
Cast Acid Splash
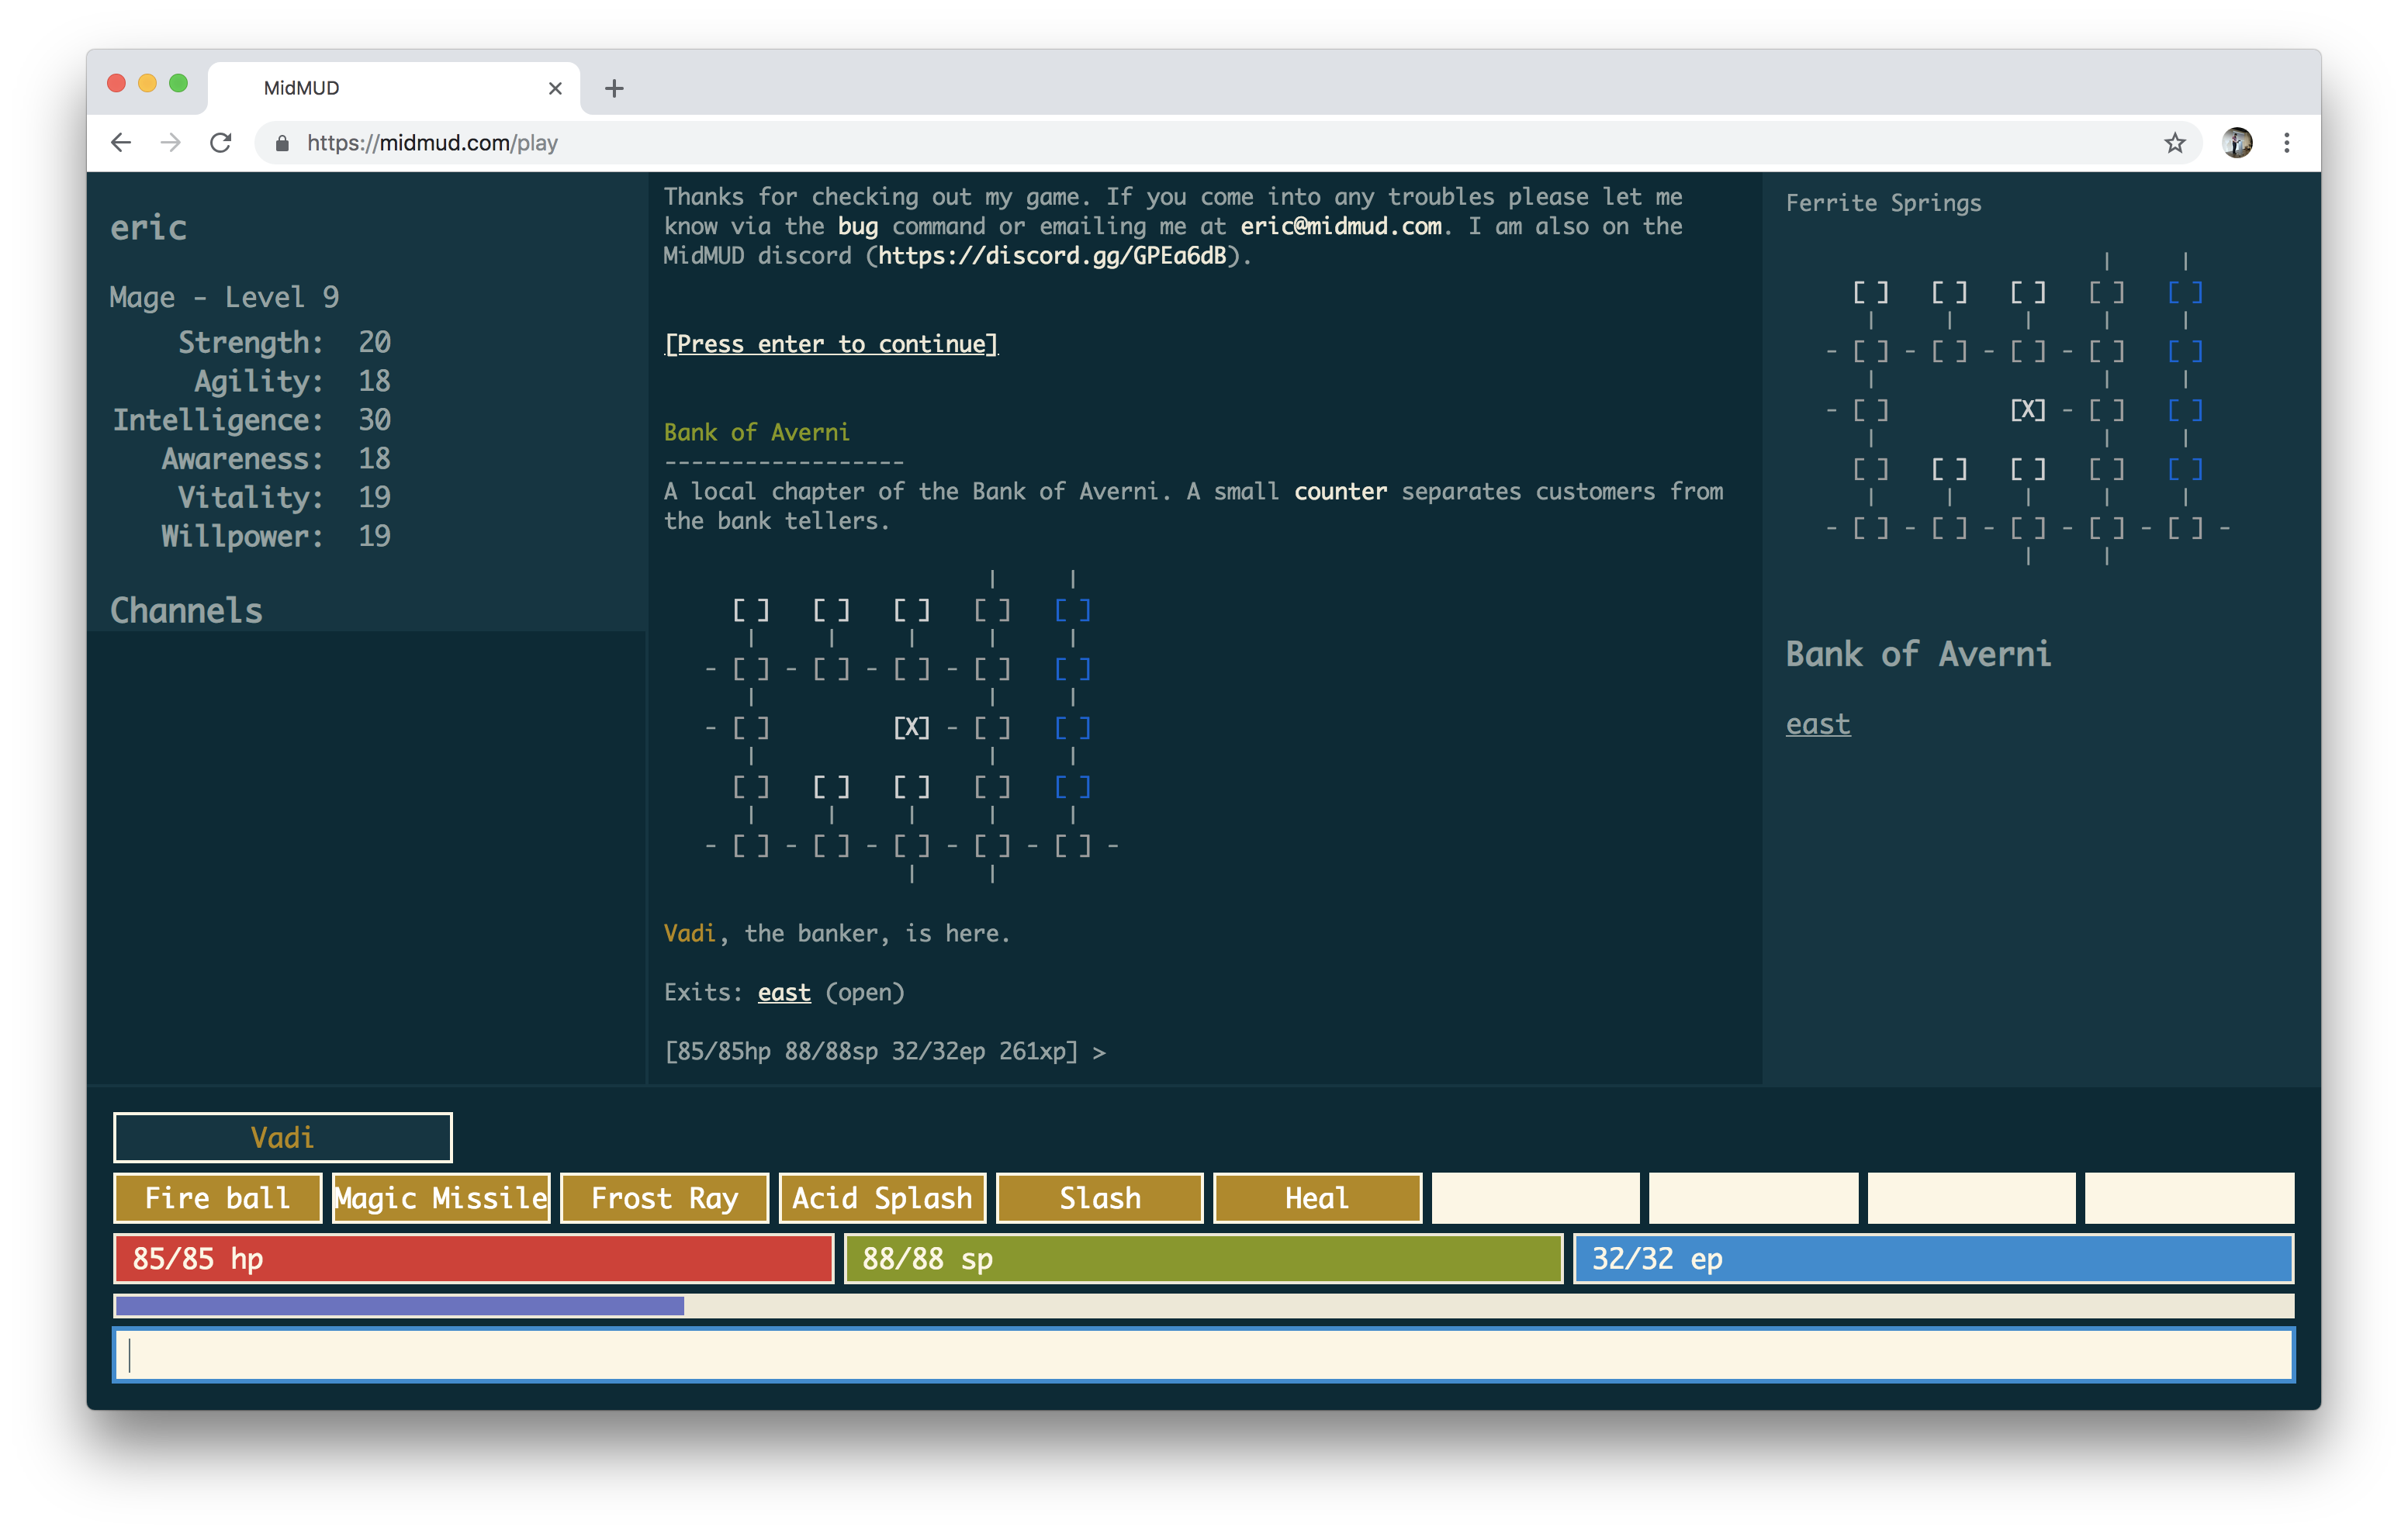point(882,1198)
